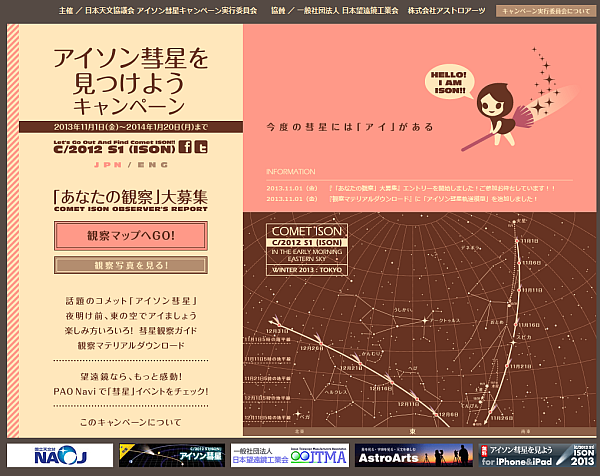The width and height of the screenshot is (600, 476).
Task: Open the Twitter icon link
Action: point(201,148)
